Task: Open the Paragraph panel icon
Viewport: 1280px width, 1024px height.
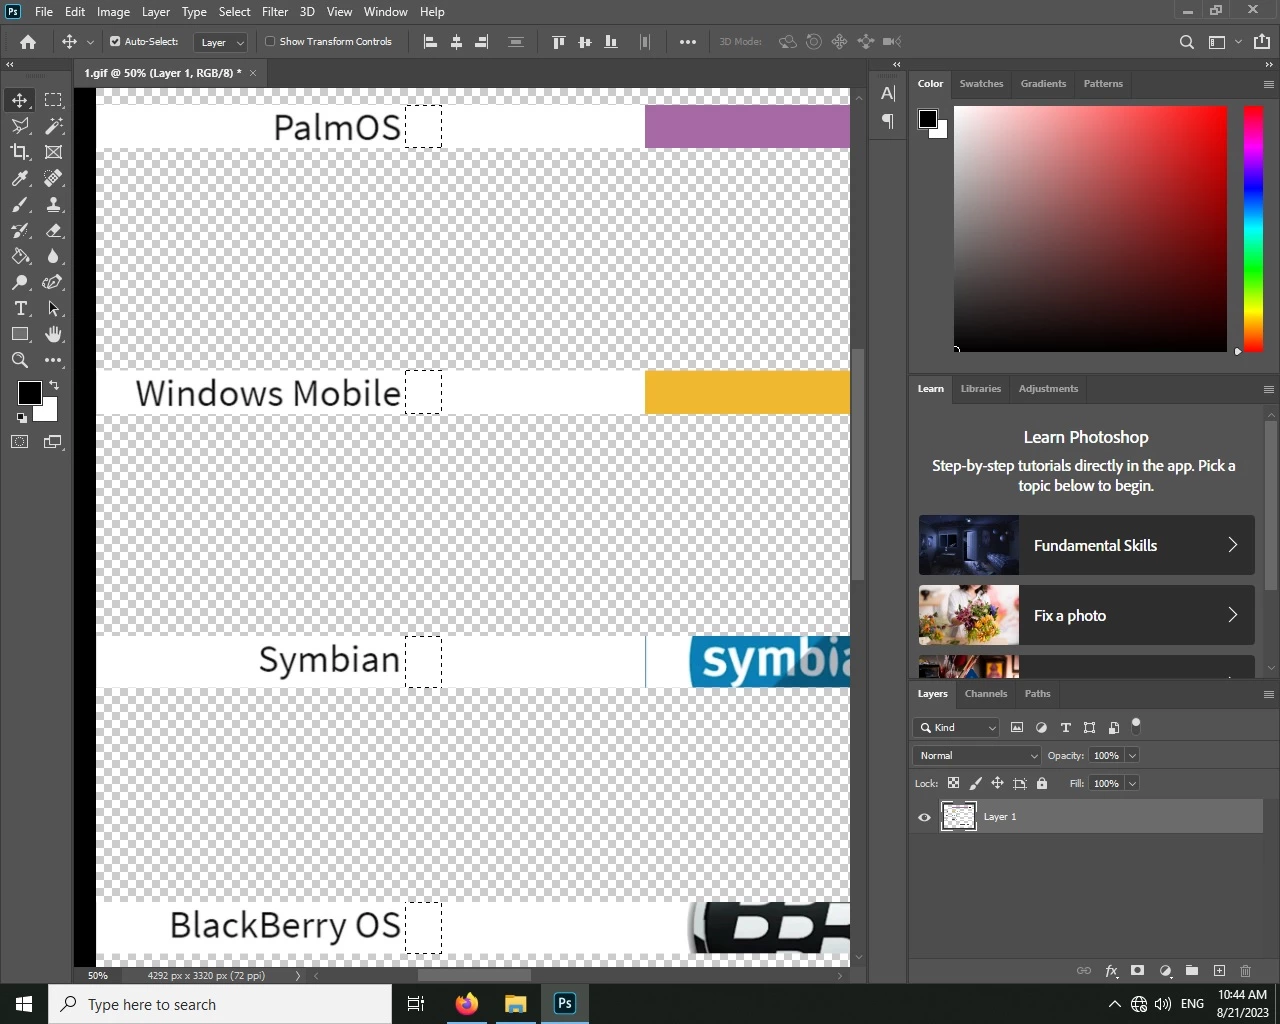Action: coord(888,121)
